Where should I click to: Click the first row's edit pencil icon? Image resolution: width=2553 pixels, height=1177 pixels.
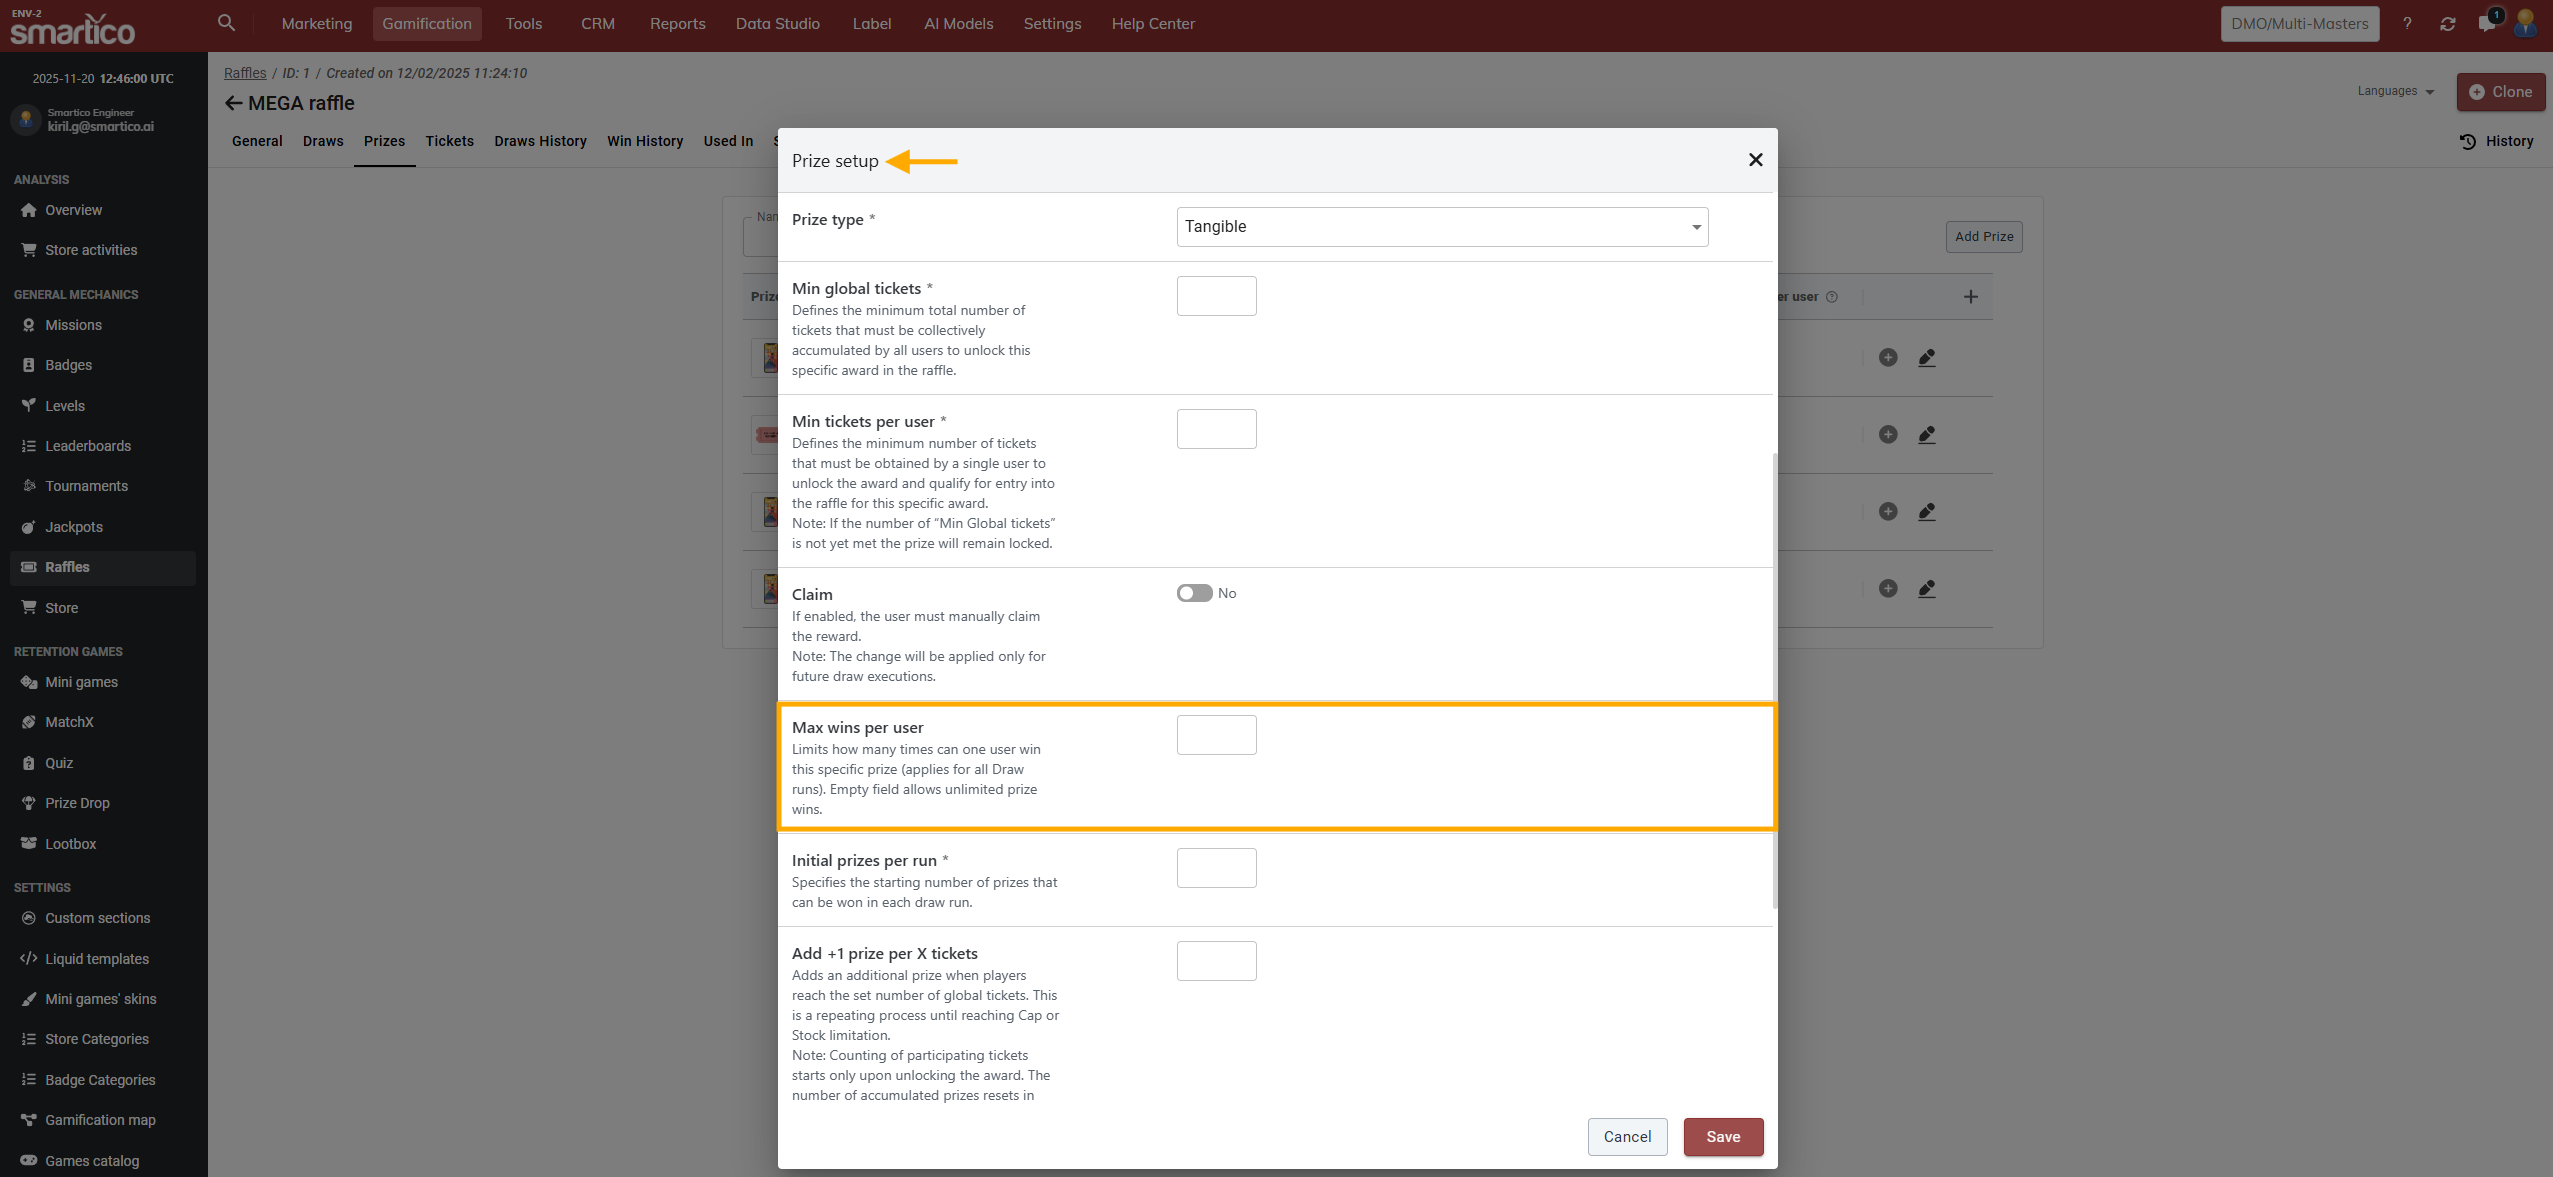(x=1927, y=357)
